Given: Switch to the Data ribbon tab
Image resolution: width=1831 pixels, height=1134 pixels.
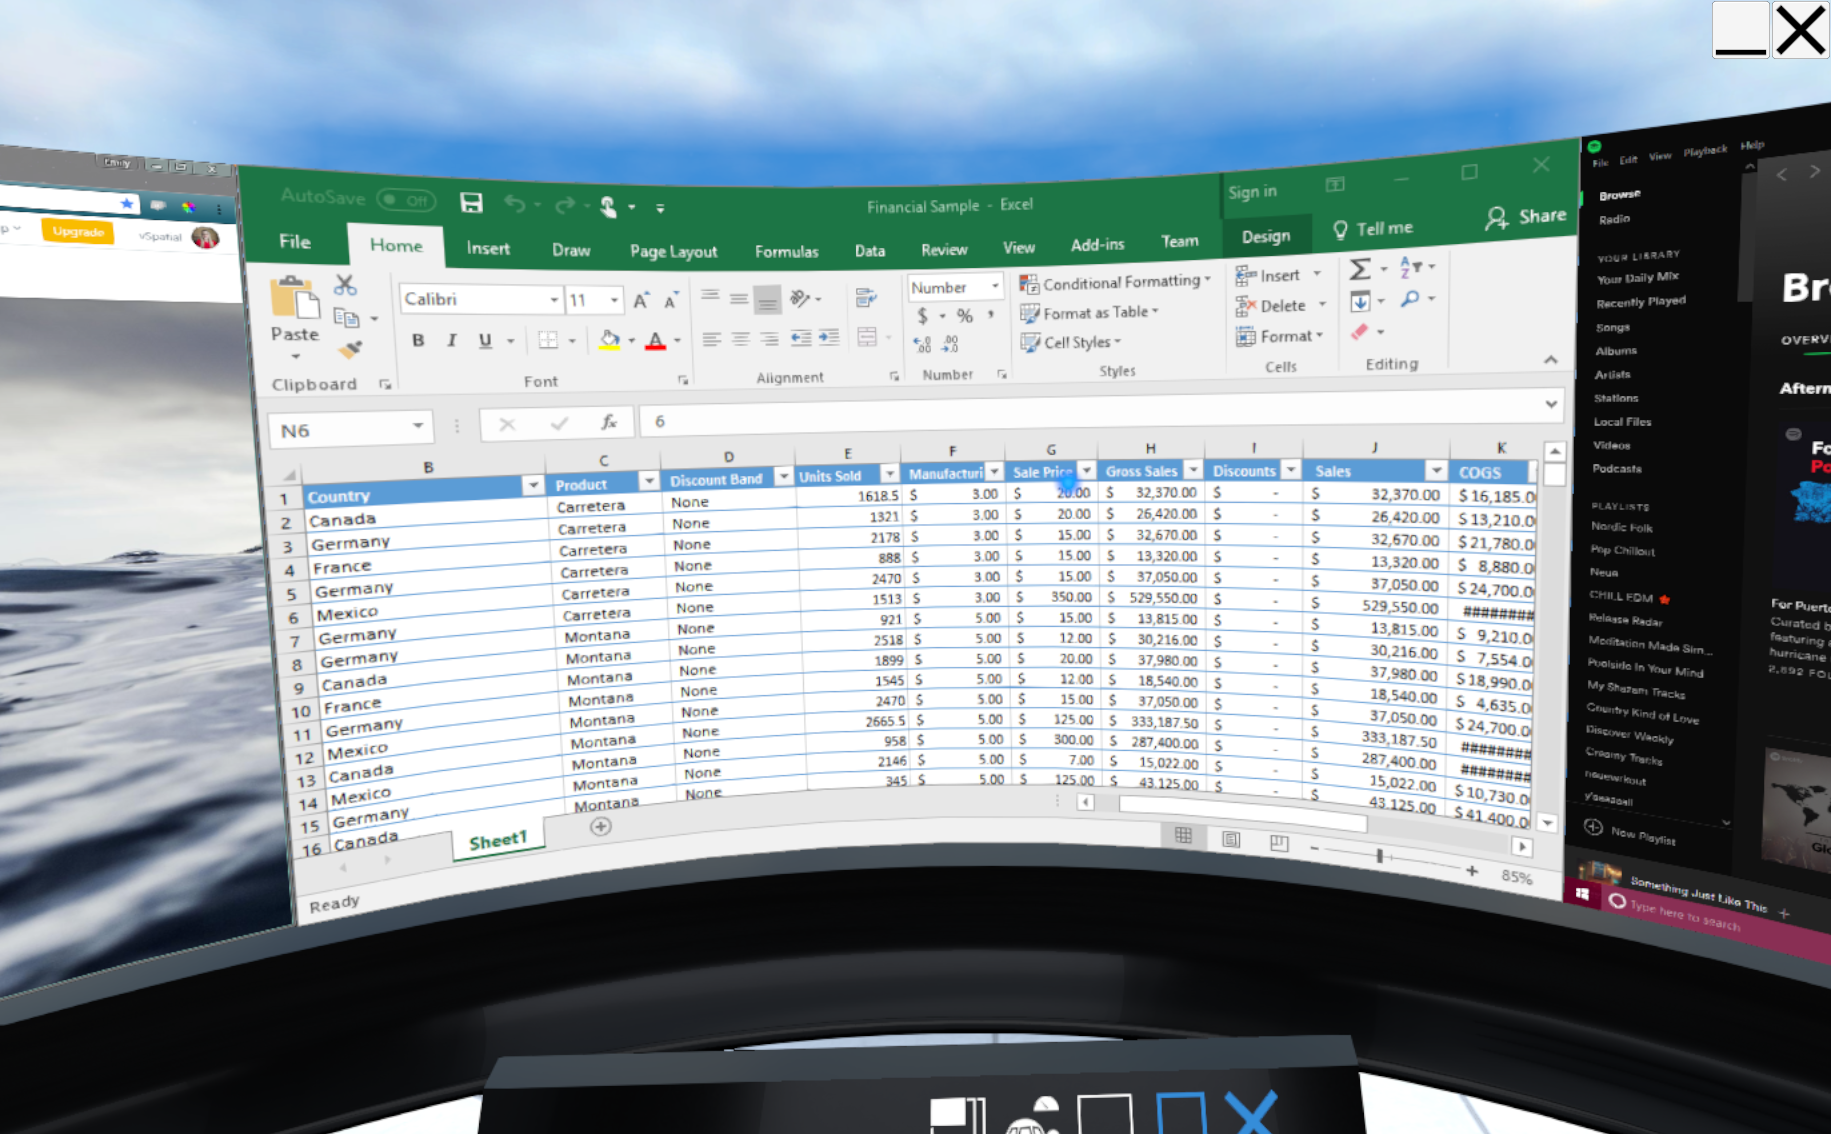Looking at the screenshot, I should [870, 250].
